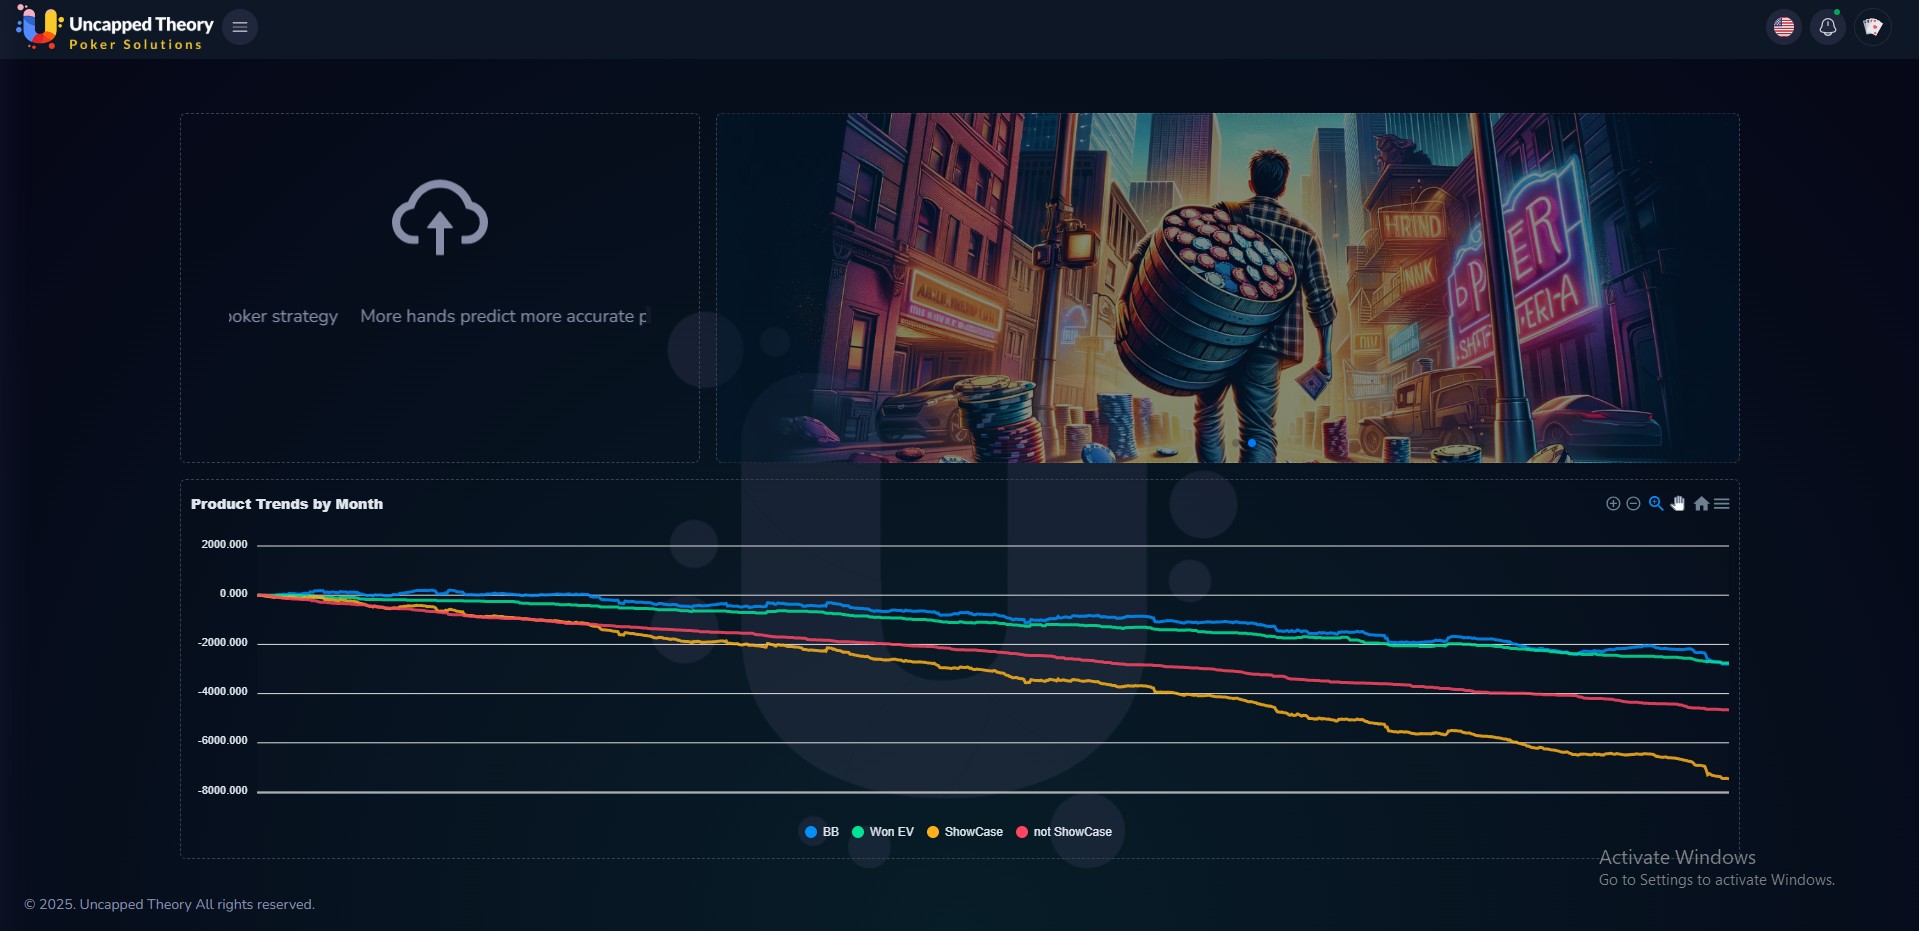Click the red not ShowCase legend marker
This screenshot has height=931, width=1919.
1022,832
